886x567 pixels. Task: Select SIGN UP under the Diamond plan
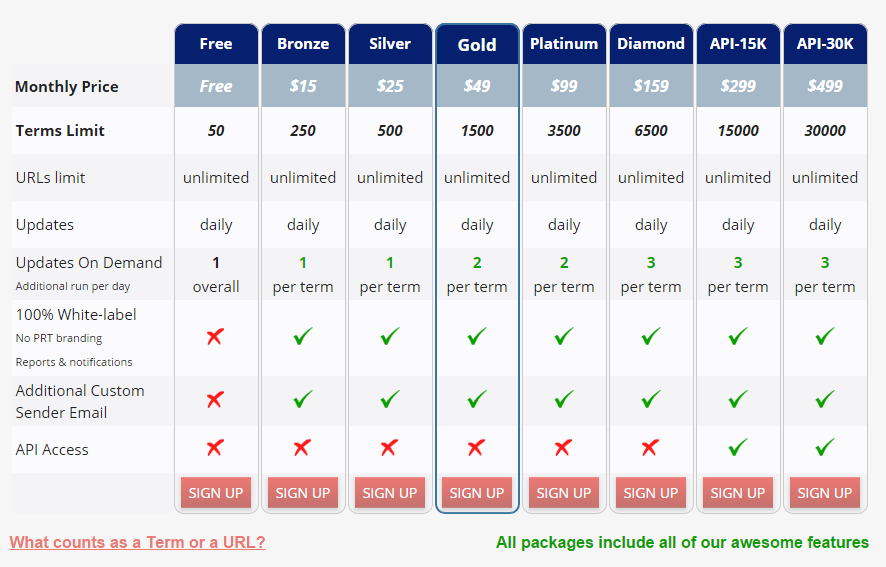point(651,493)
